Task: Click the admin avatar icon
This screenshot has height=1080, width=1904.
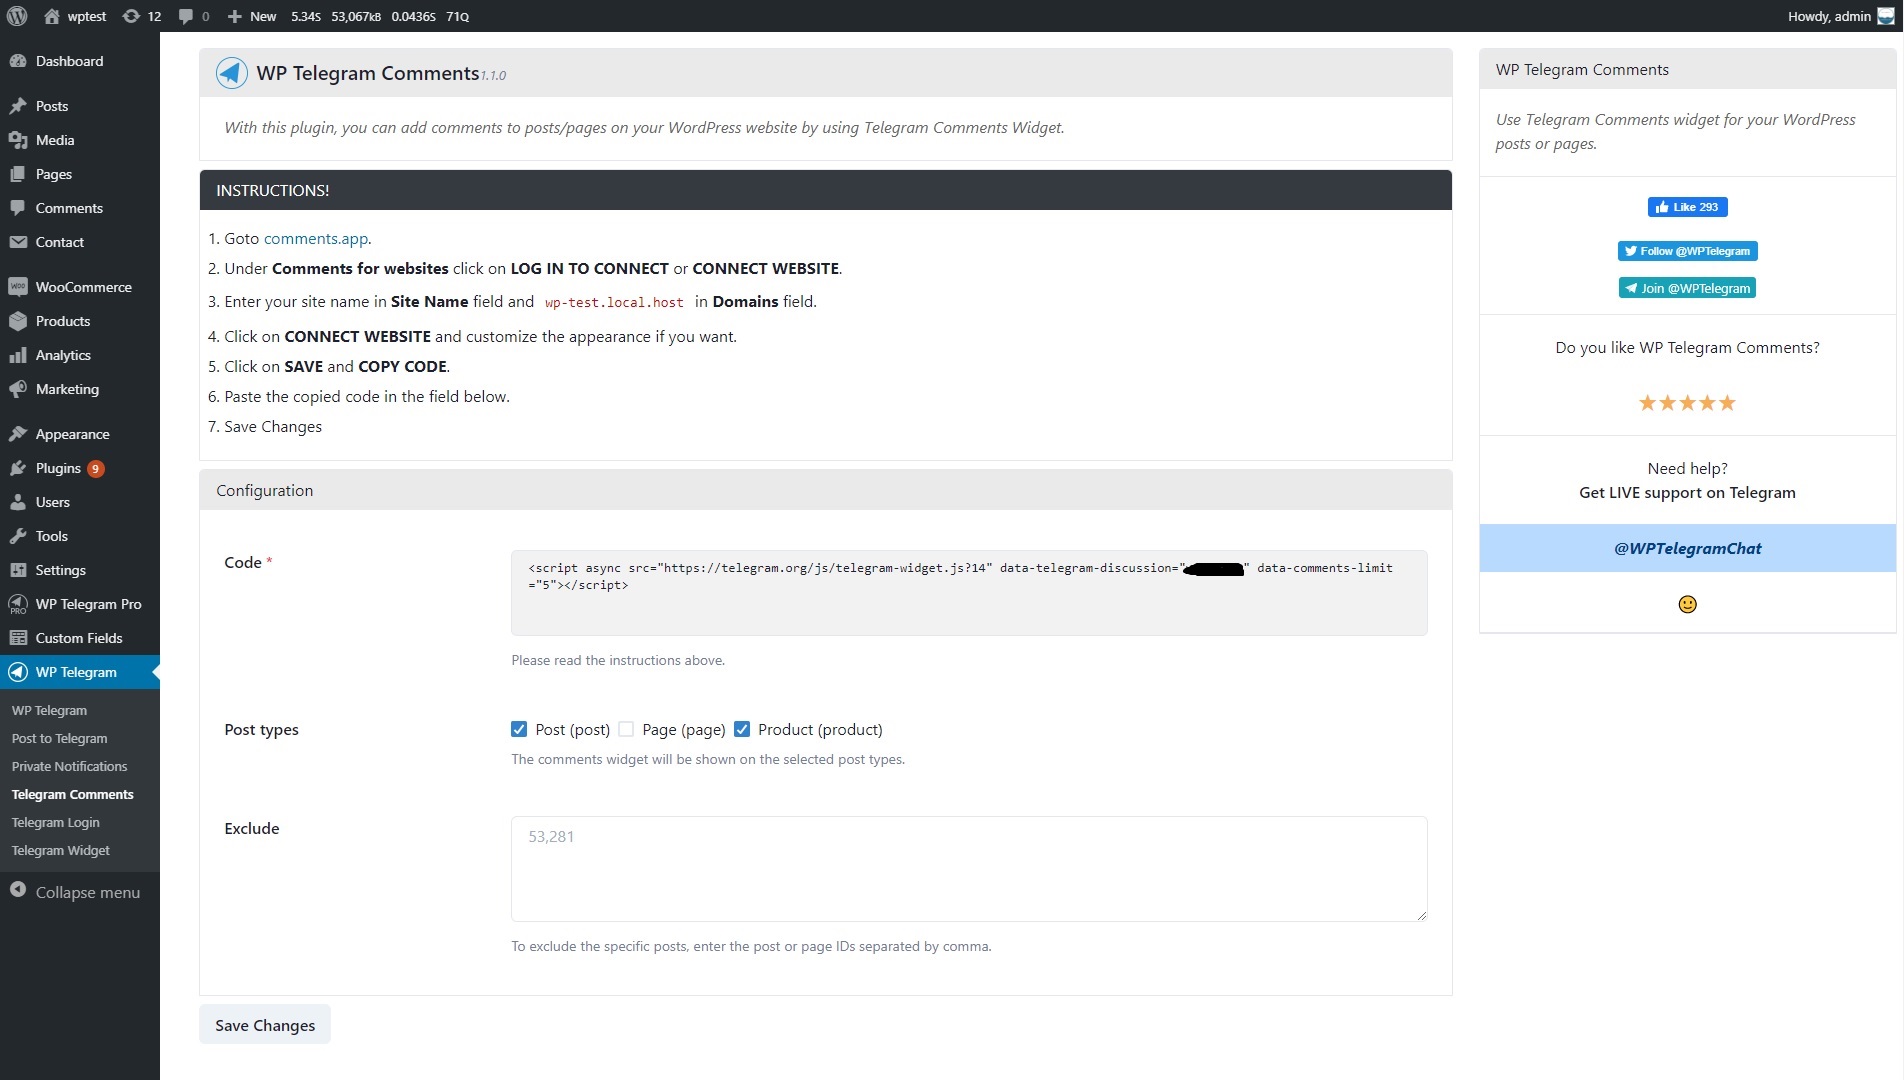Action: [x=1886, y=16]
